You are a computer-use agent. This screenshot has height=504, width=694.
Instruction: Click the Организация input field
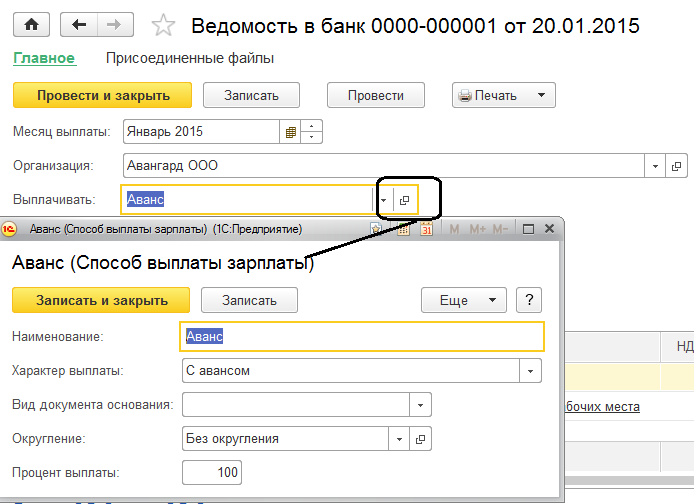pyautogui.click(x=384, y=166)
